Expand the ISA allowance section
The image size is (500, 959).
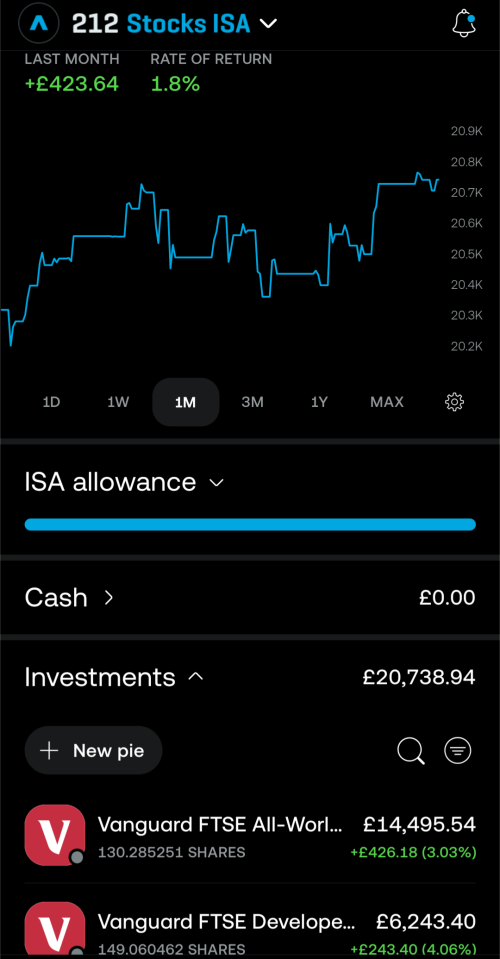(x=125, y=482)
